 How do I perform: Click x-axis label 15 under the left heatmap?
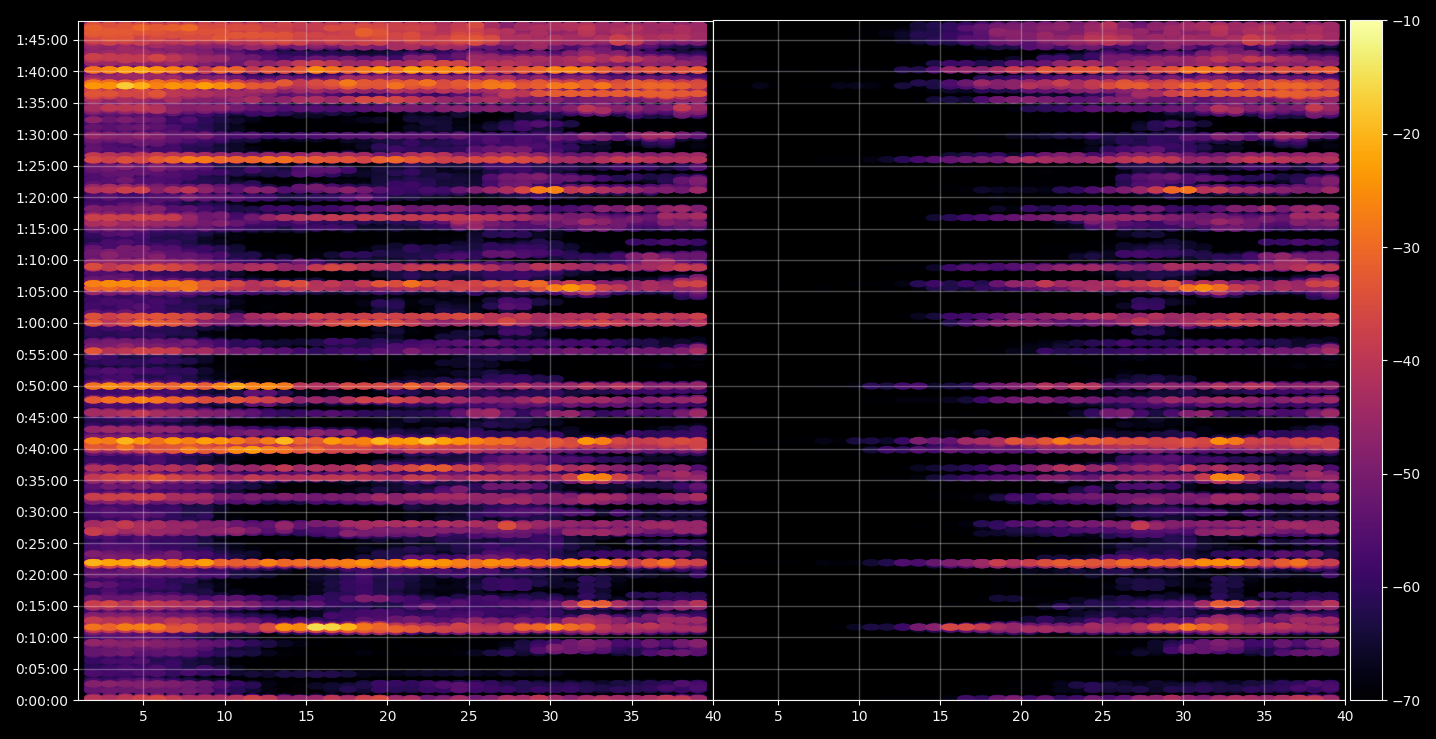click(306, 716)
